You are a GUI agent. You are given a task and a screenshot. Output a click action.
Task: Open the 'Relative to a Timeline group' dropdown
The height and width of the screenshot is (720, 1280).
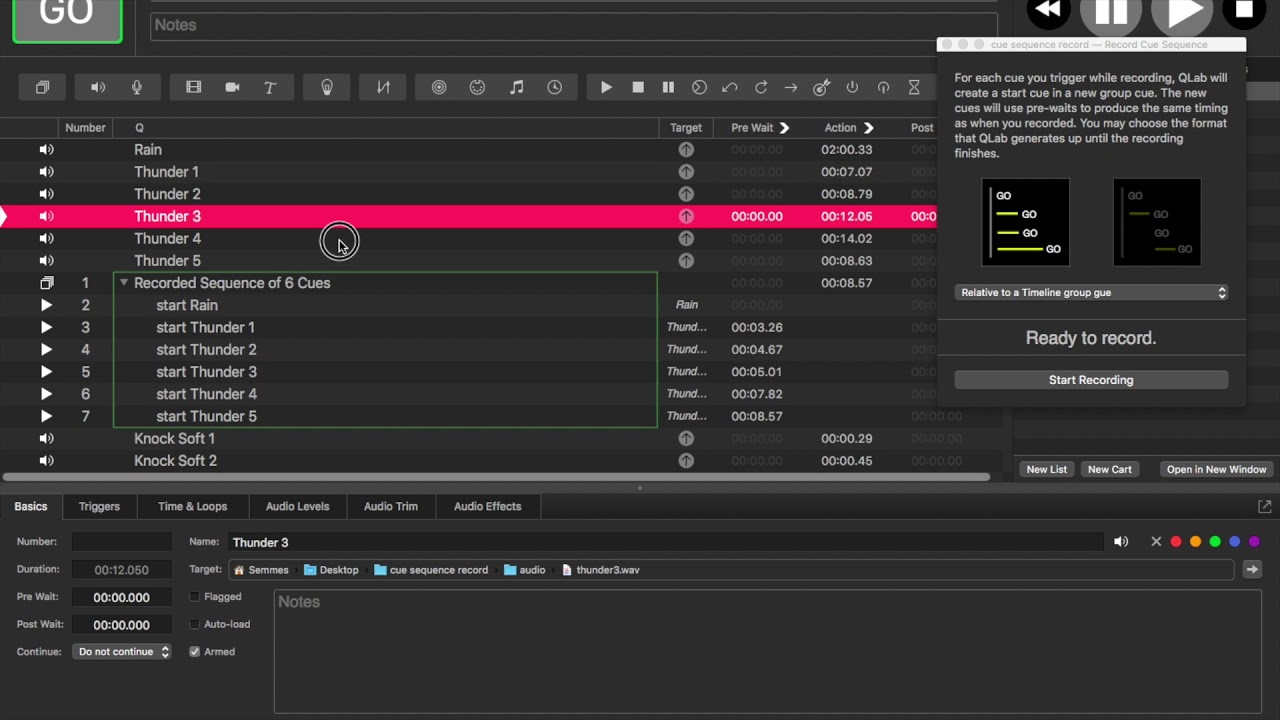click(x=1091, y=293)
